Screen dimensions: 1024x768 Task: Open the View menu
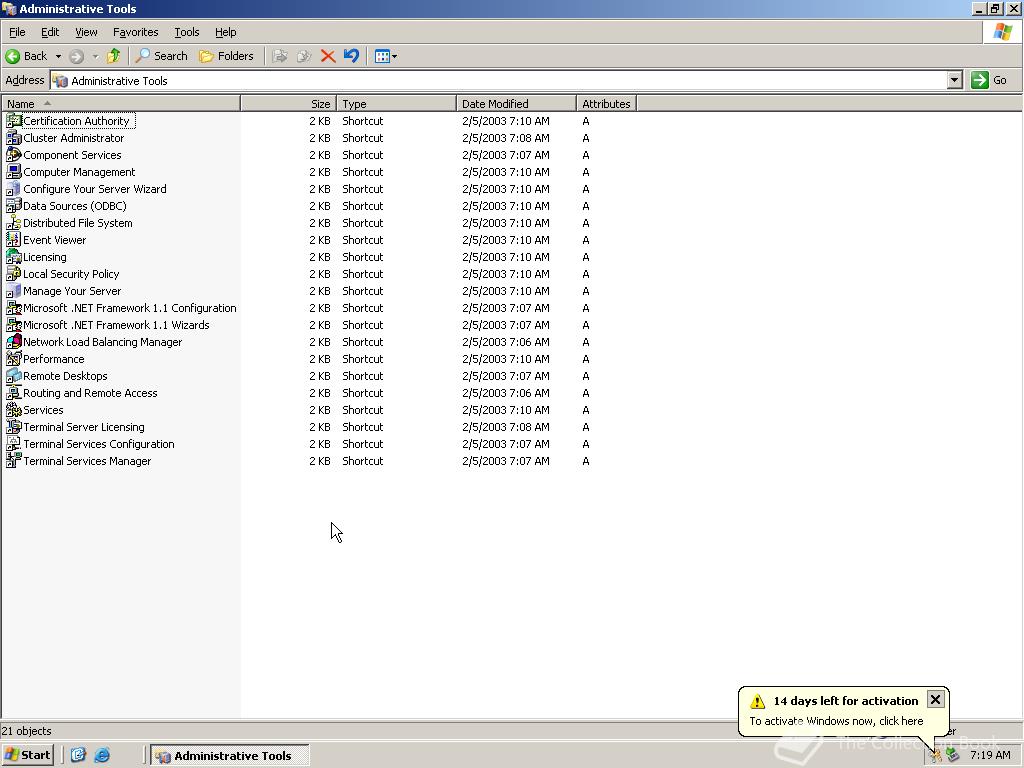86,32
